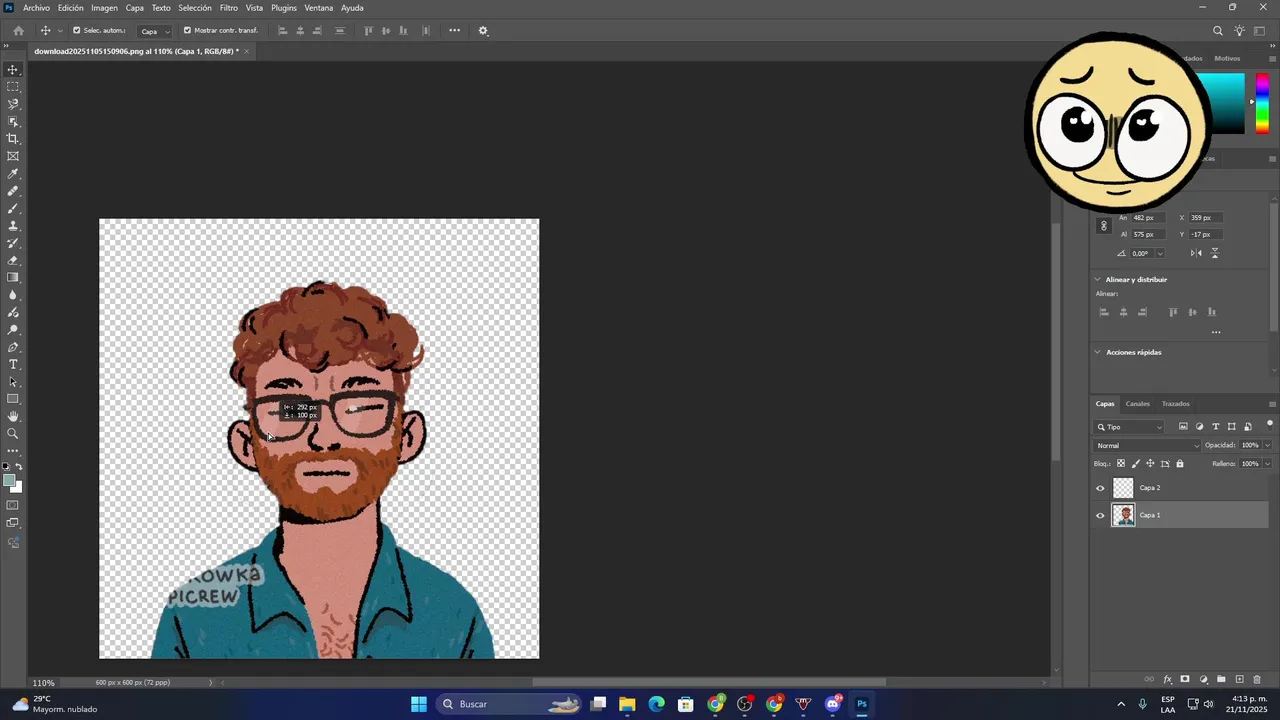Hide the Capa 2 layer
Screen dimensions: 1280x720
click(1101, 488)
